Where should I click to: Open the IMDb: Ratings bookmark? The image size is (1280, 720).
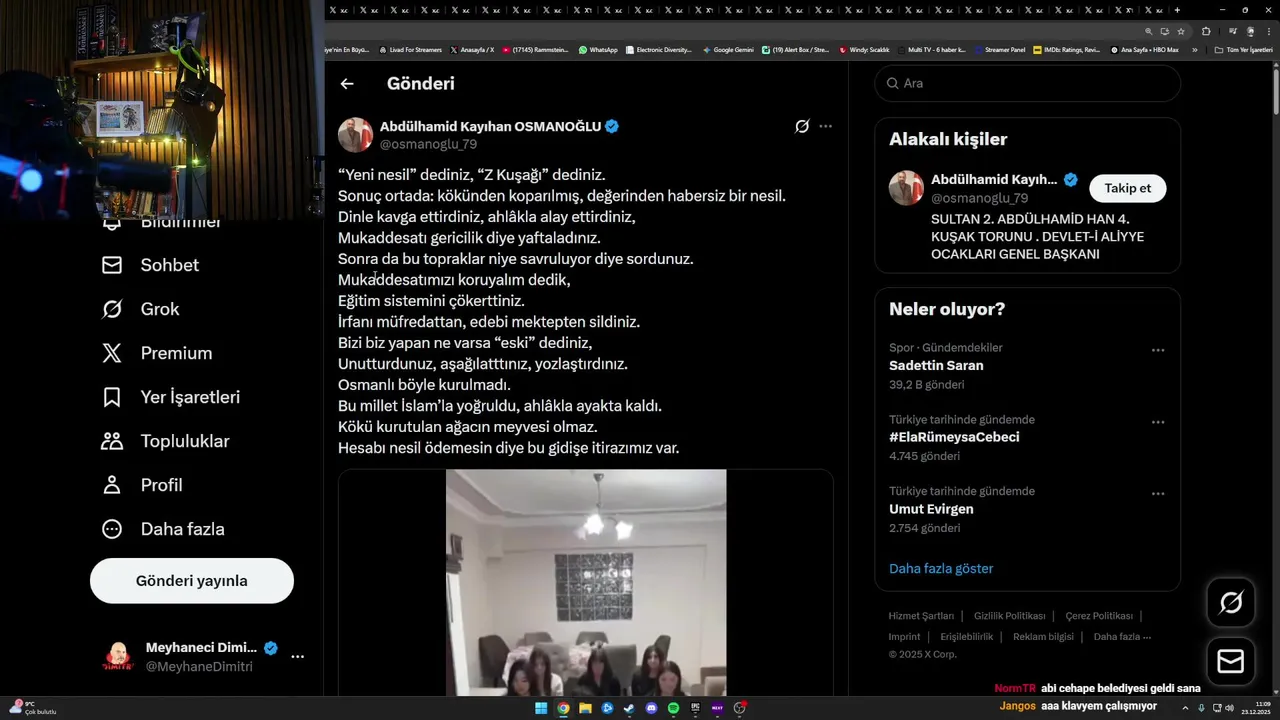pyautogui.click(x=1067, y=49)
